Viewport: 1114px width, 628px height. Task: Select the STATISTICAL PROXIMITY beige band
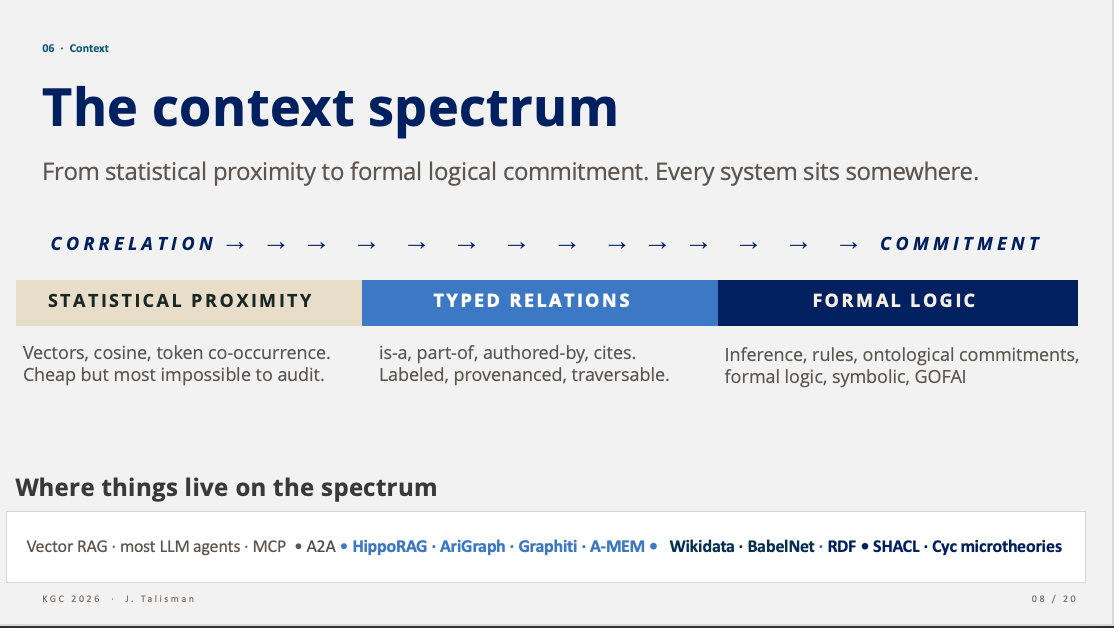click(x=189, y=303)
